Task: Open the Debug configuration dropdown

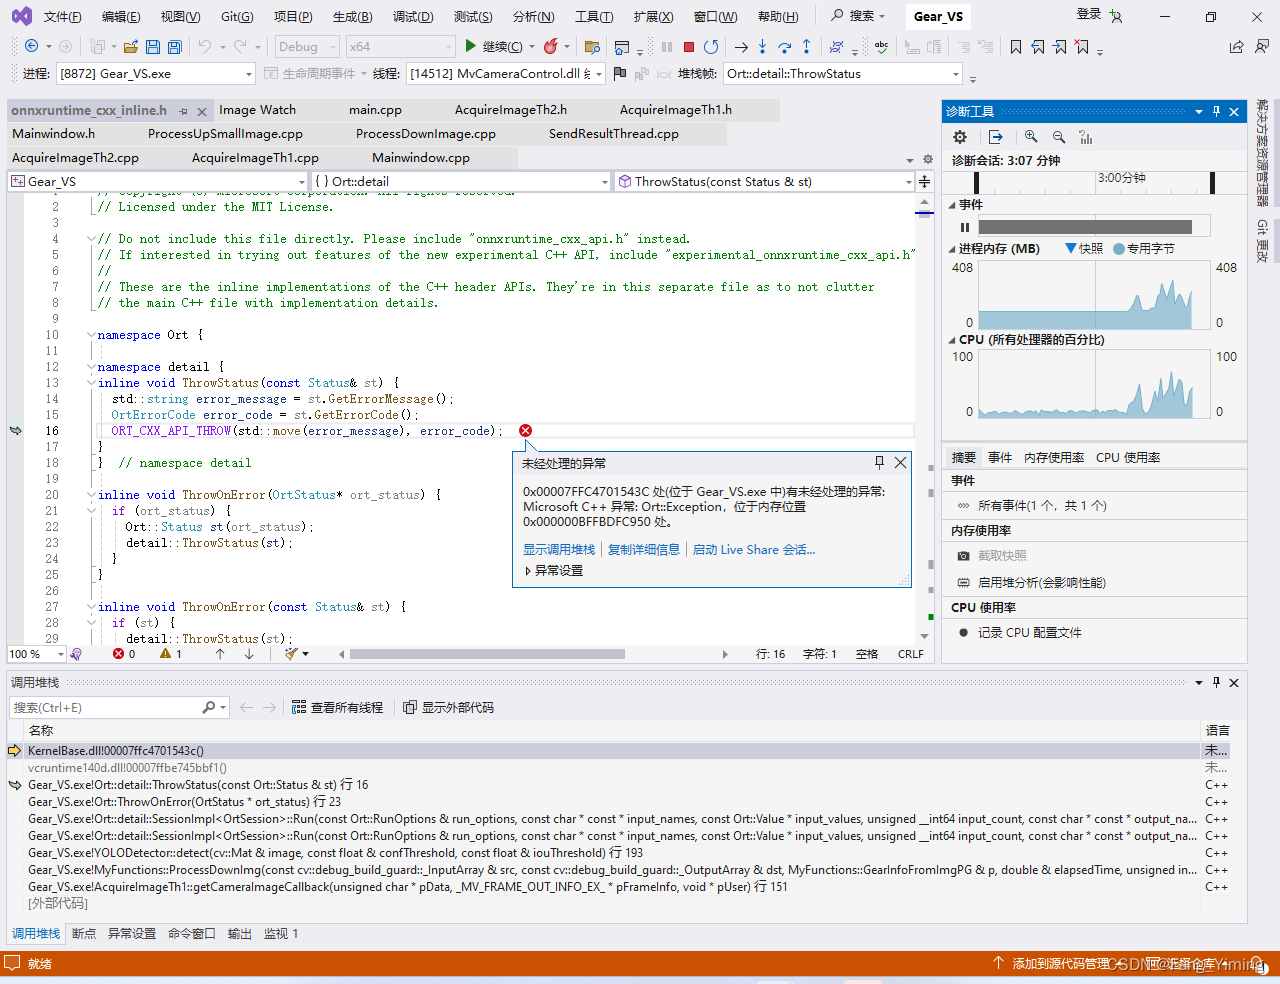Action: [306, 46]
